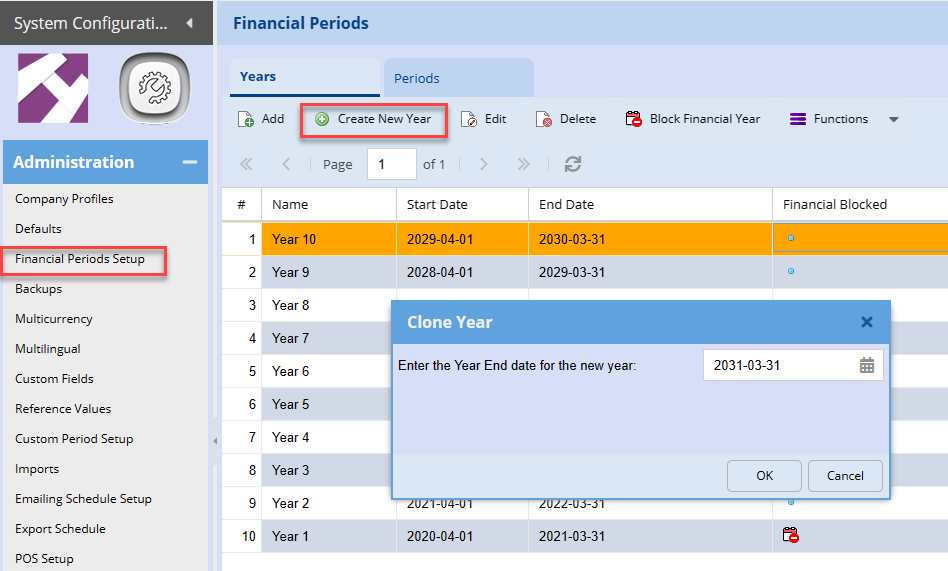Viewport: 948px width, 571px height.
Task: Cancel the Clone Year dialog
Action: pos(845,476)
